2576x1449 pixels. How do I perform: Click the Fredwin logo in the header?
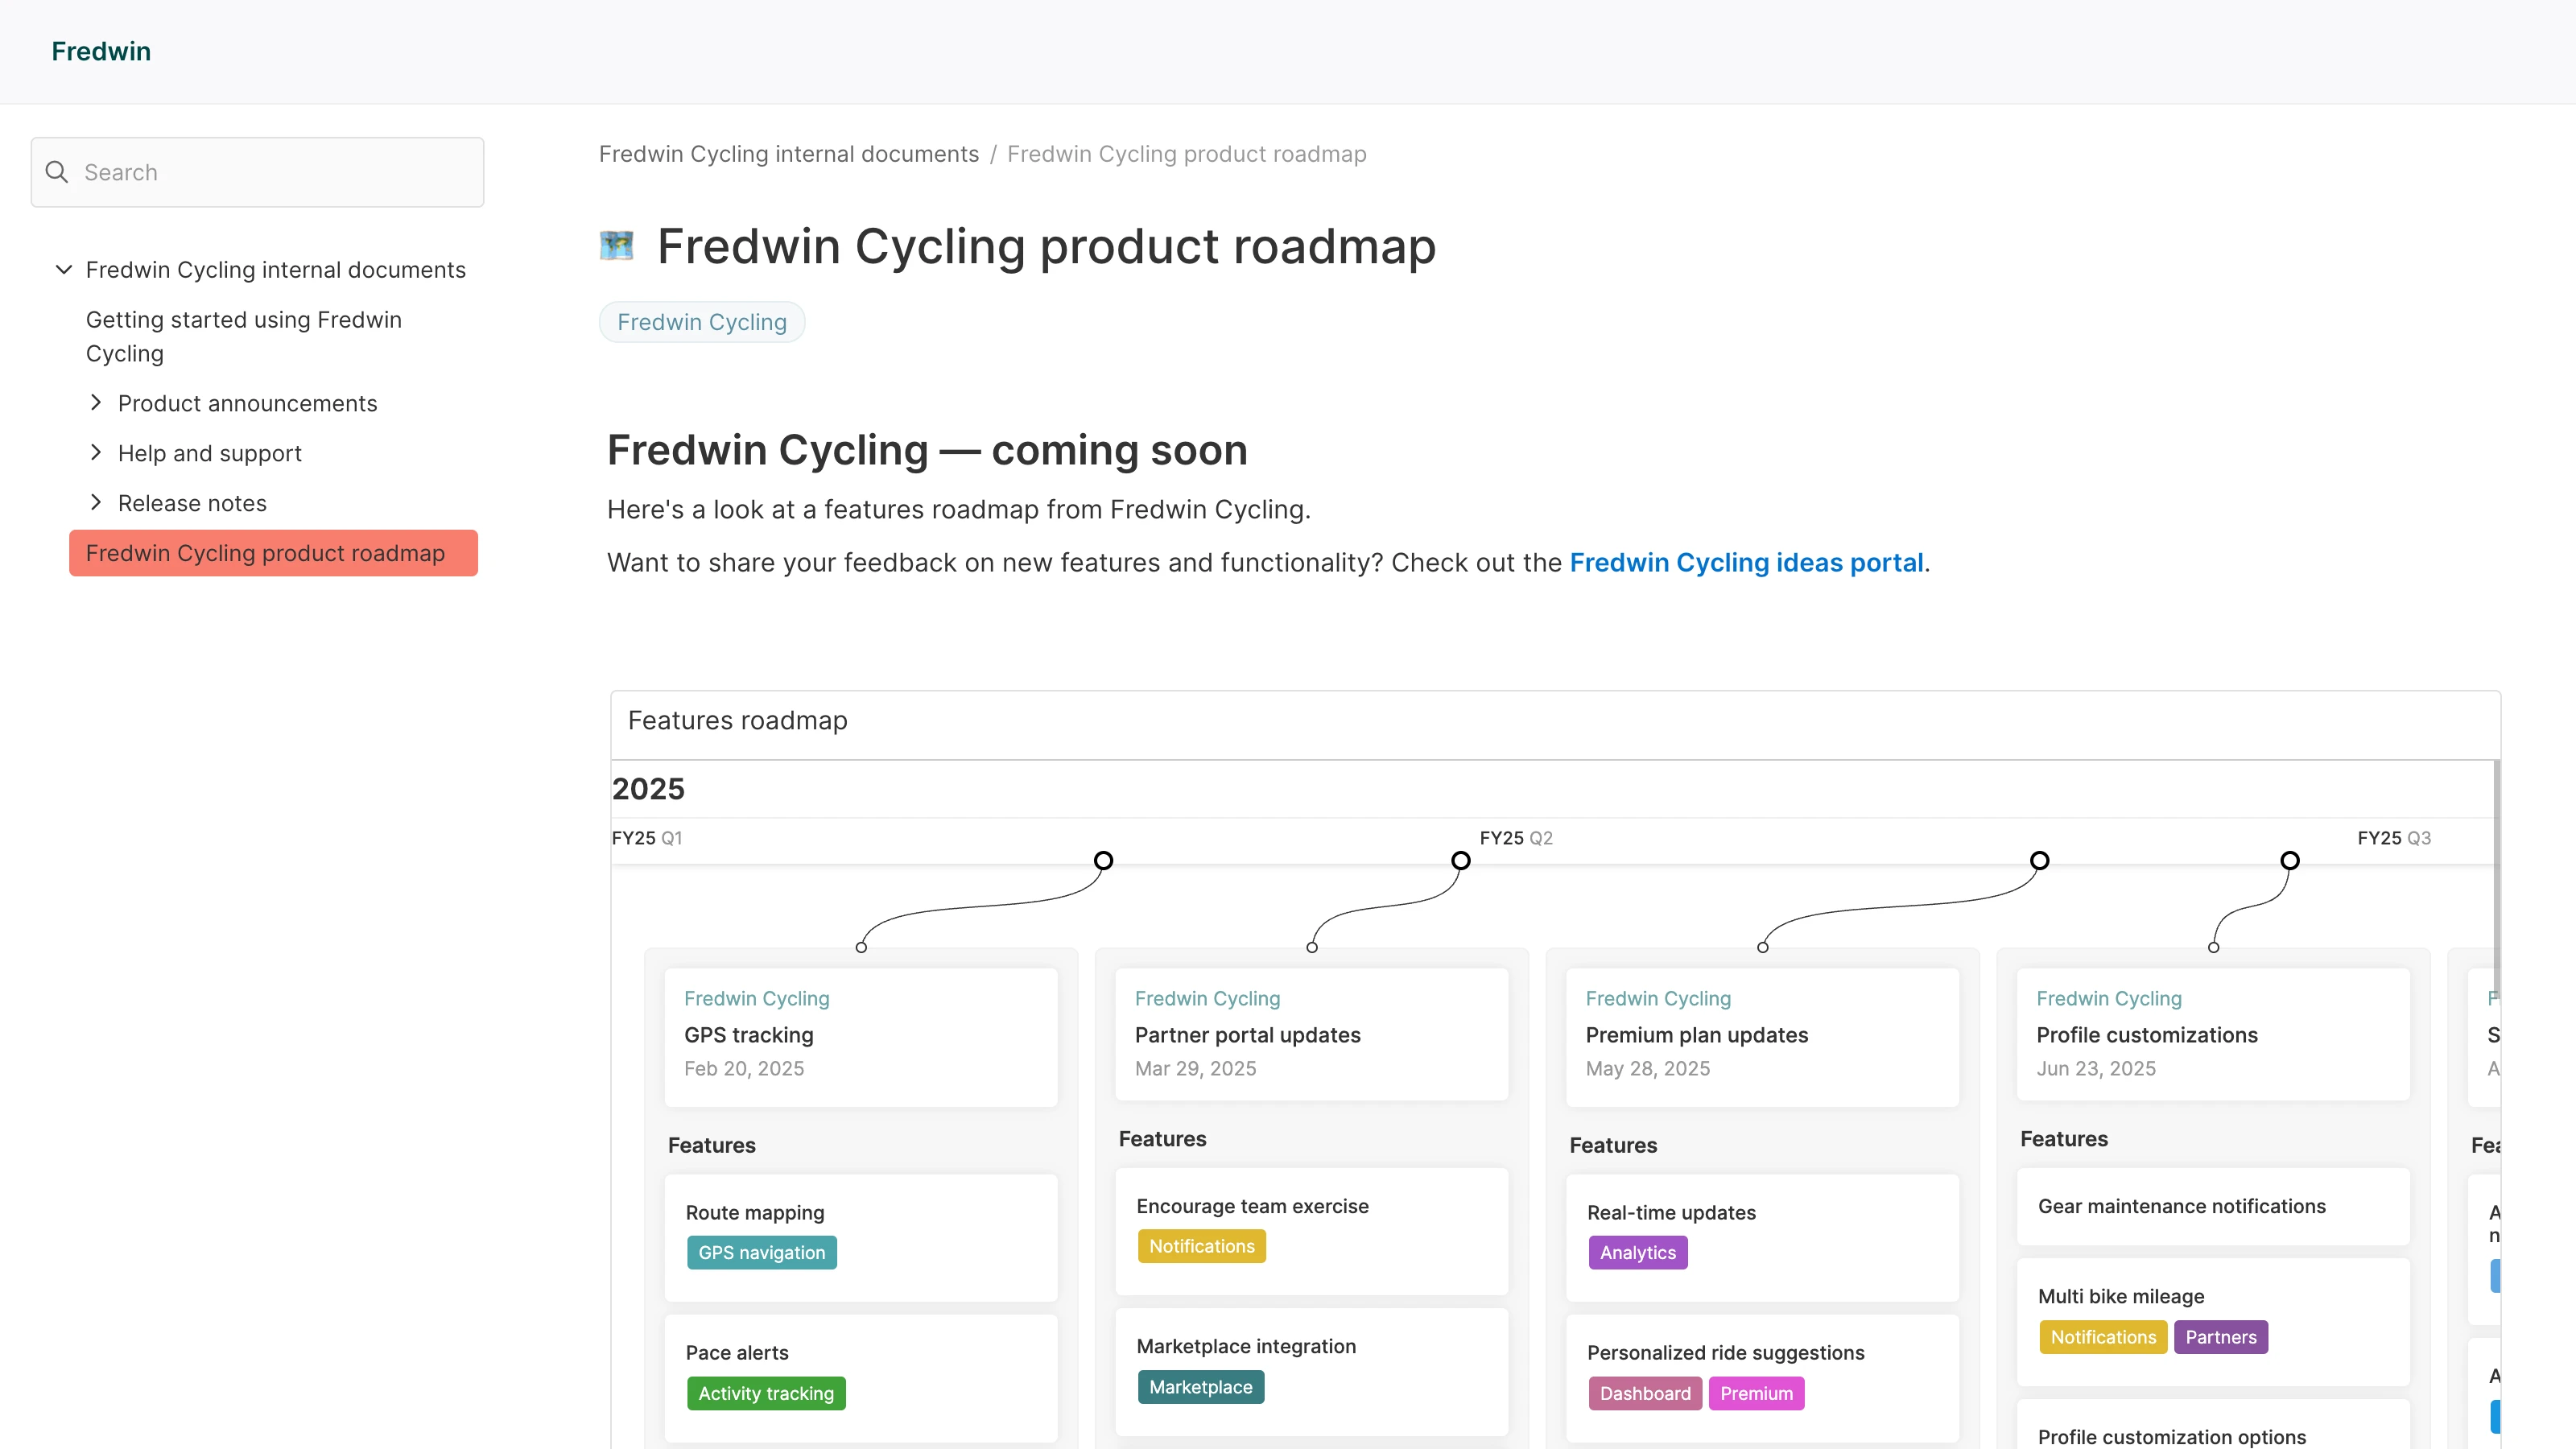[100, 51]
